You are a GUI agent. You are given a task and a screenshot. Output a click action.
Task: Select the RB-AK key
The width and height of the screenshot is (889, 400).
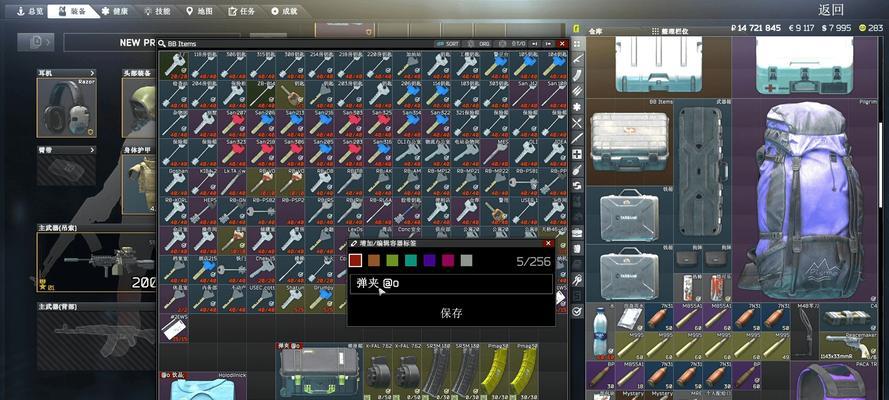coord(378,182)
